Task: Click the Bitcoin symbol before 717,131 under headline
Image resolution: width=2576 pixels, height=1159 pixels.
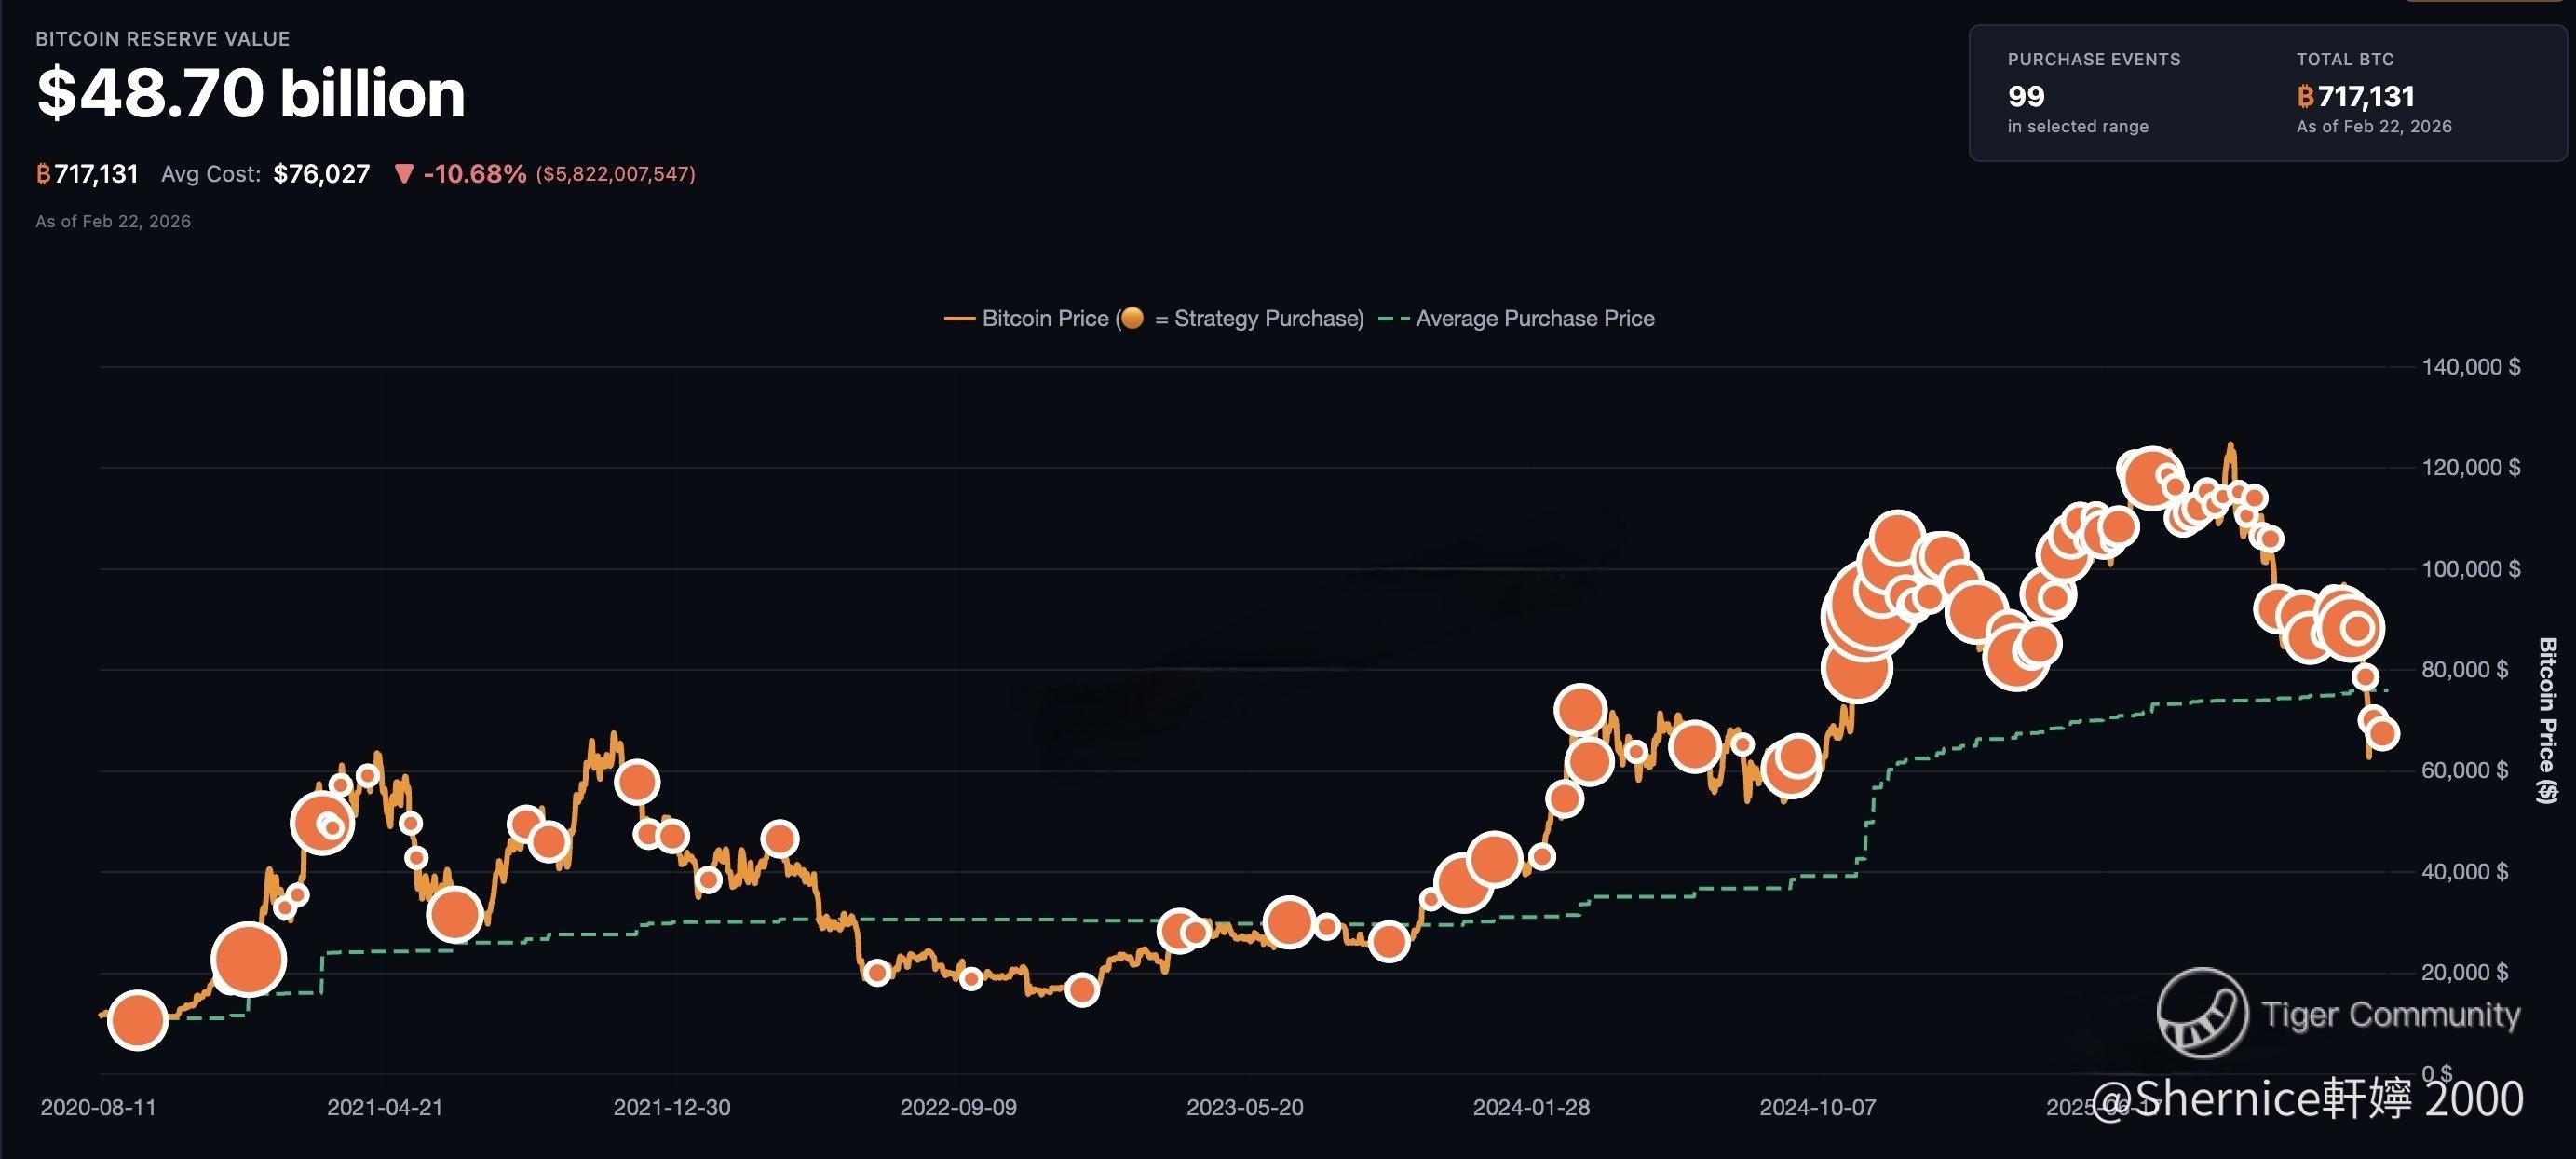Action: point(43,175)
